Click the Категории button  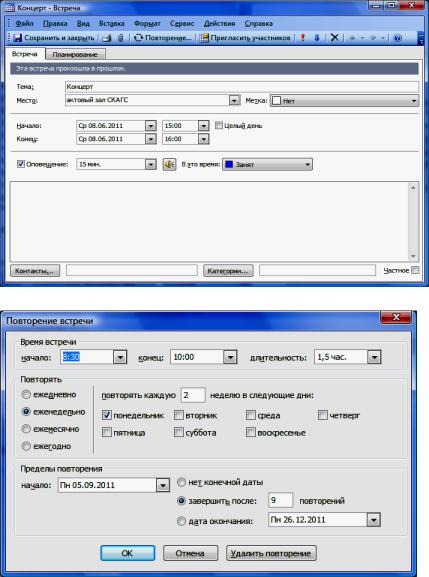click(228, 271)
